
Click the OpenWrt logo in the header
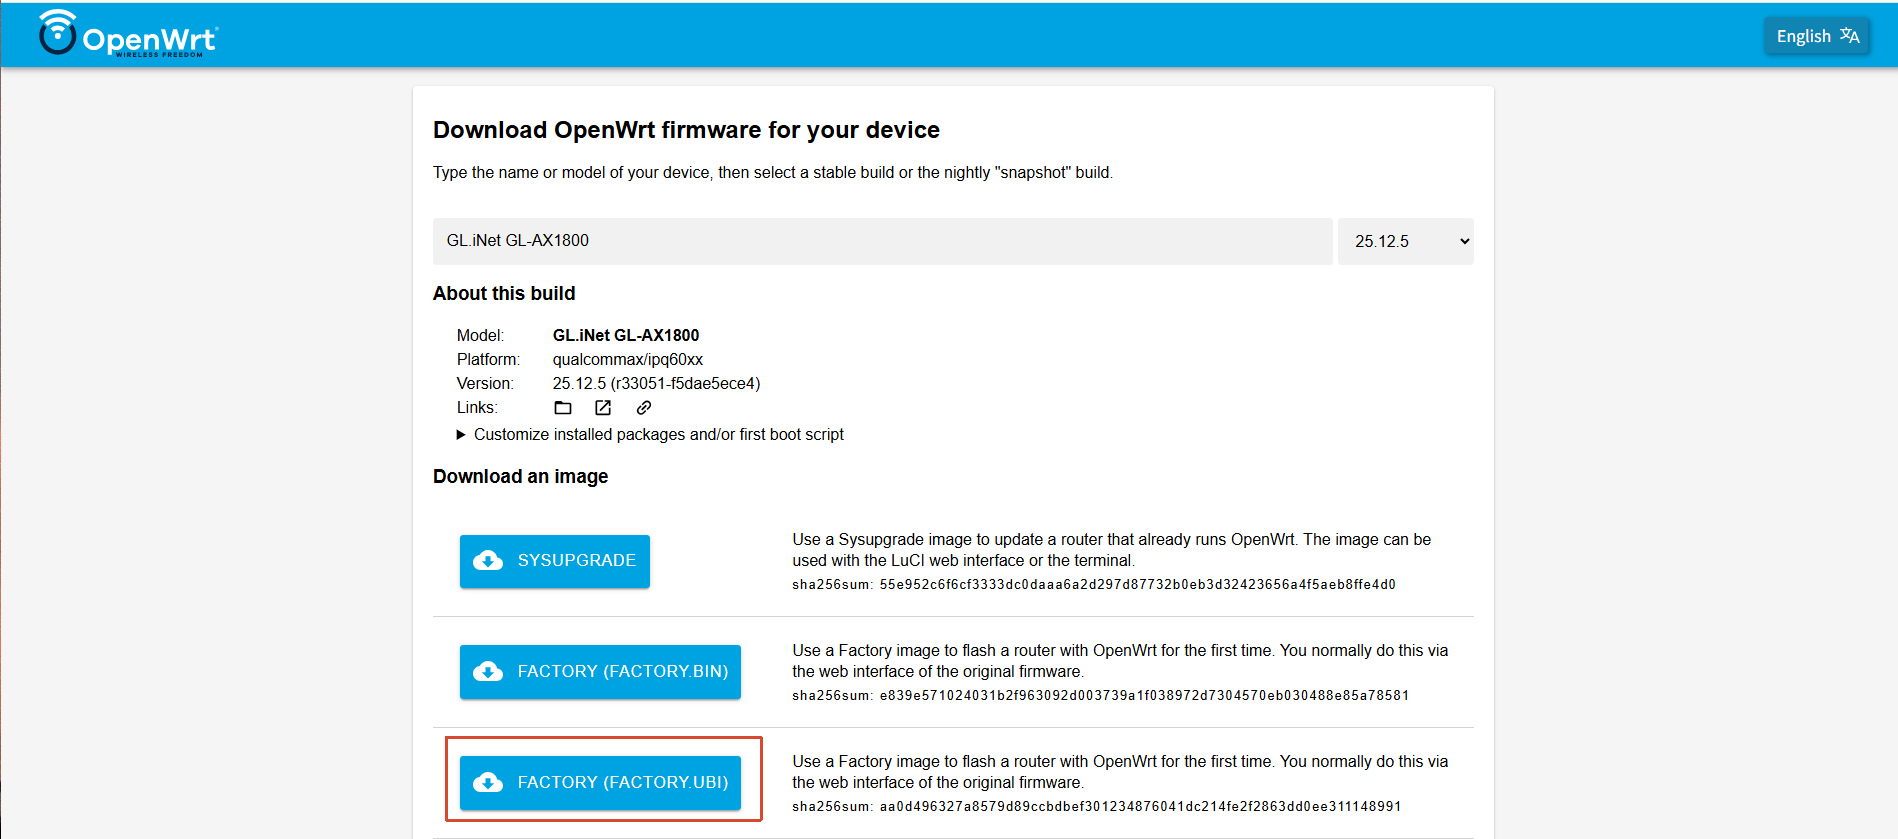(x=128, y=34)
